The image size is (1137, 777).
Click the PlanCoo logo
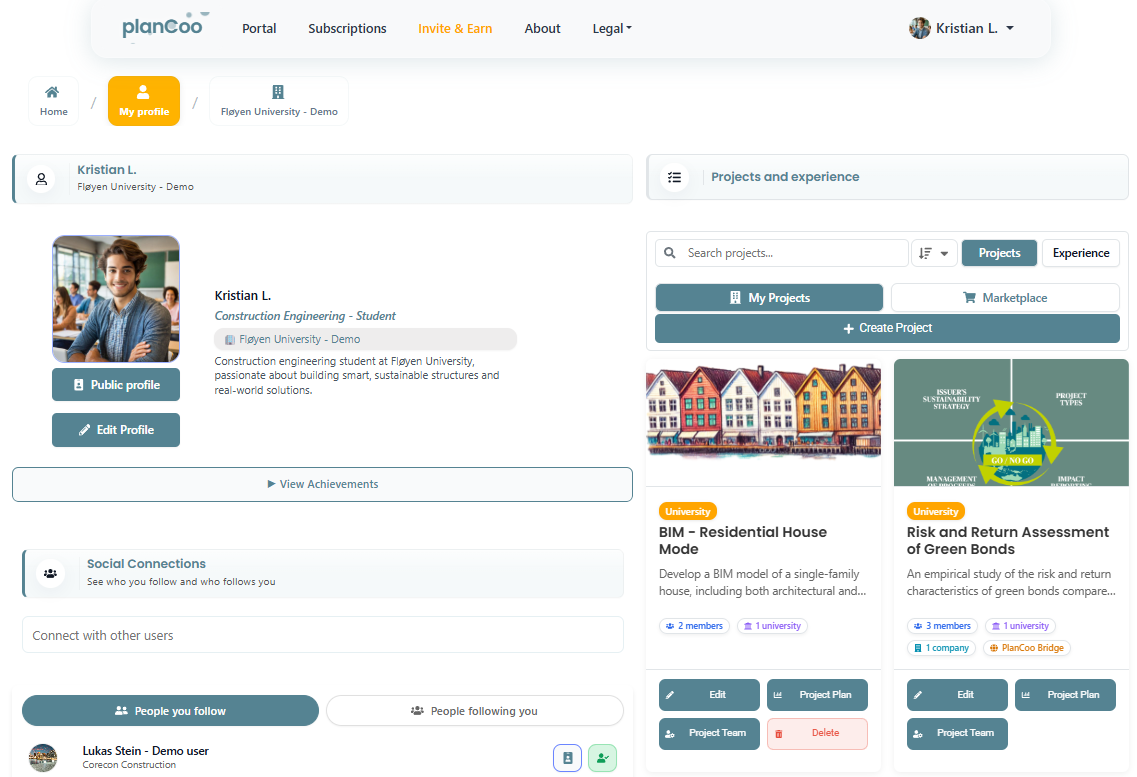pyautogui.click(x=162, y=28)
